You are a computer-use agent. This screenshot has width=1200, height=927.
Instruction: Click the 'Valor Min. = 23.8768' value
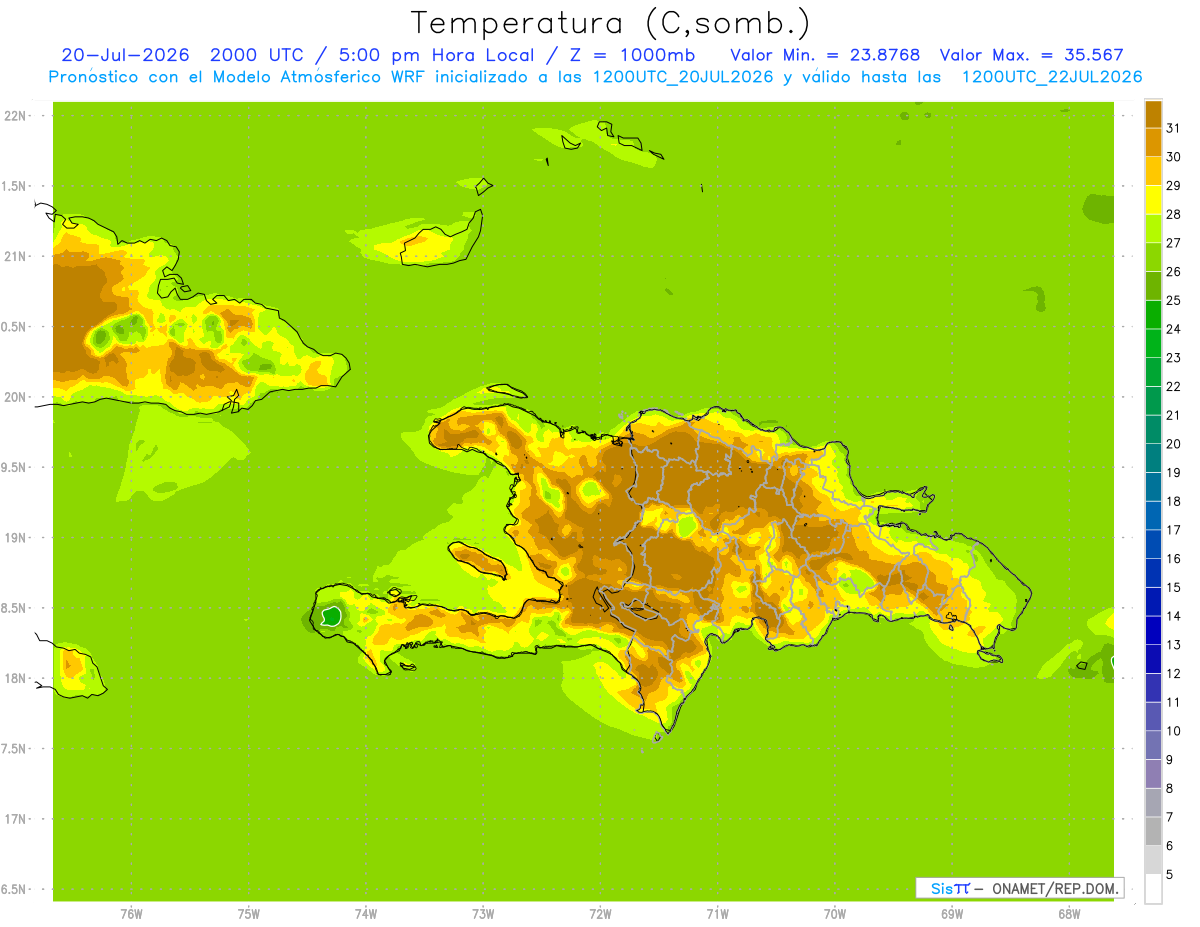(x=825, y=55)
